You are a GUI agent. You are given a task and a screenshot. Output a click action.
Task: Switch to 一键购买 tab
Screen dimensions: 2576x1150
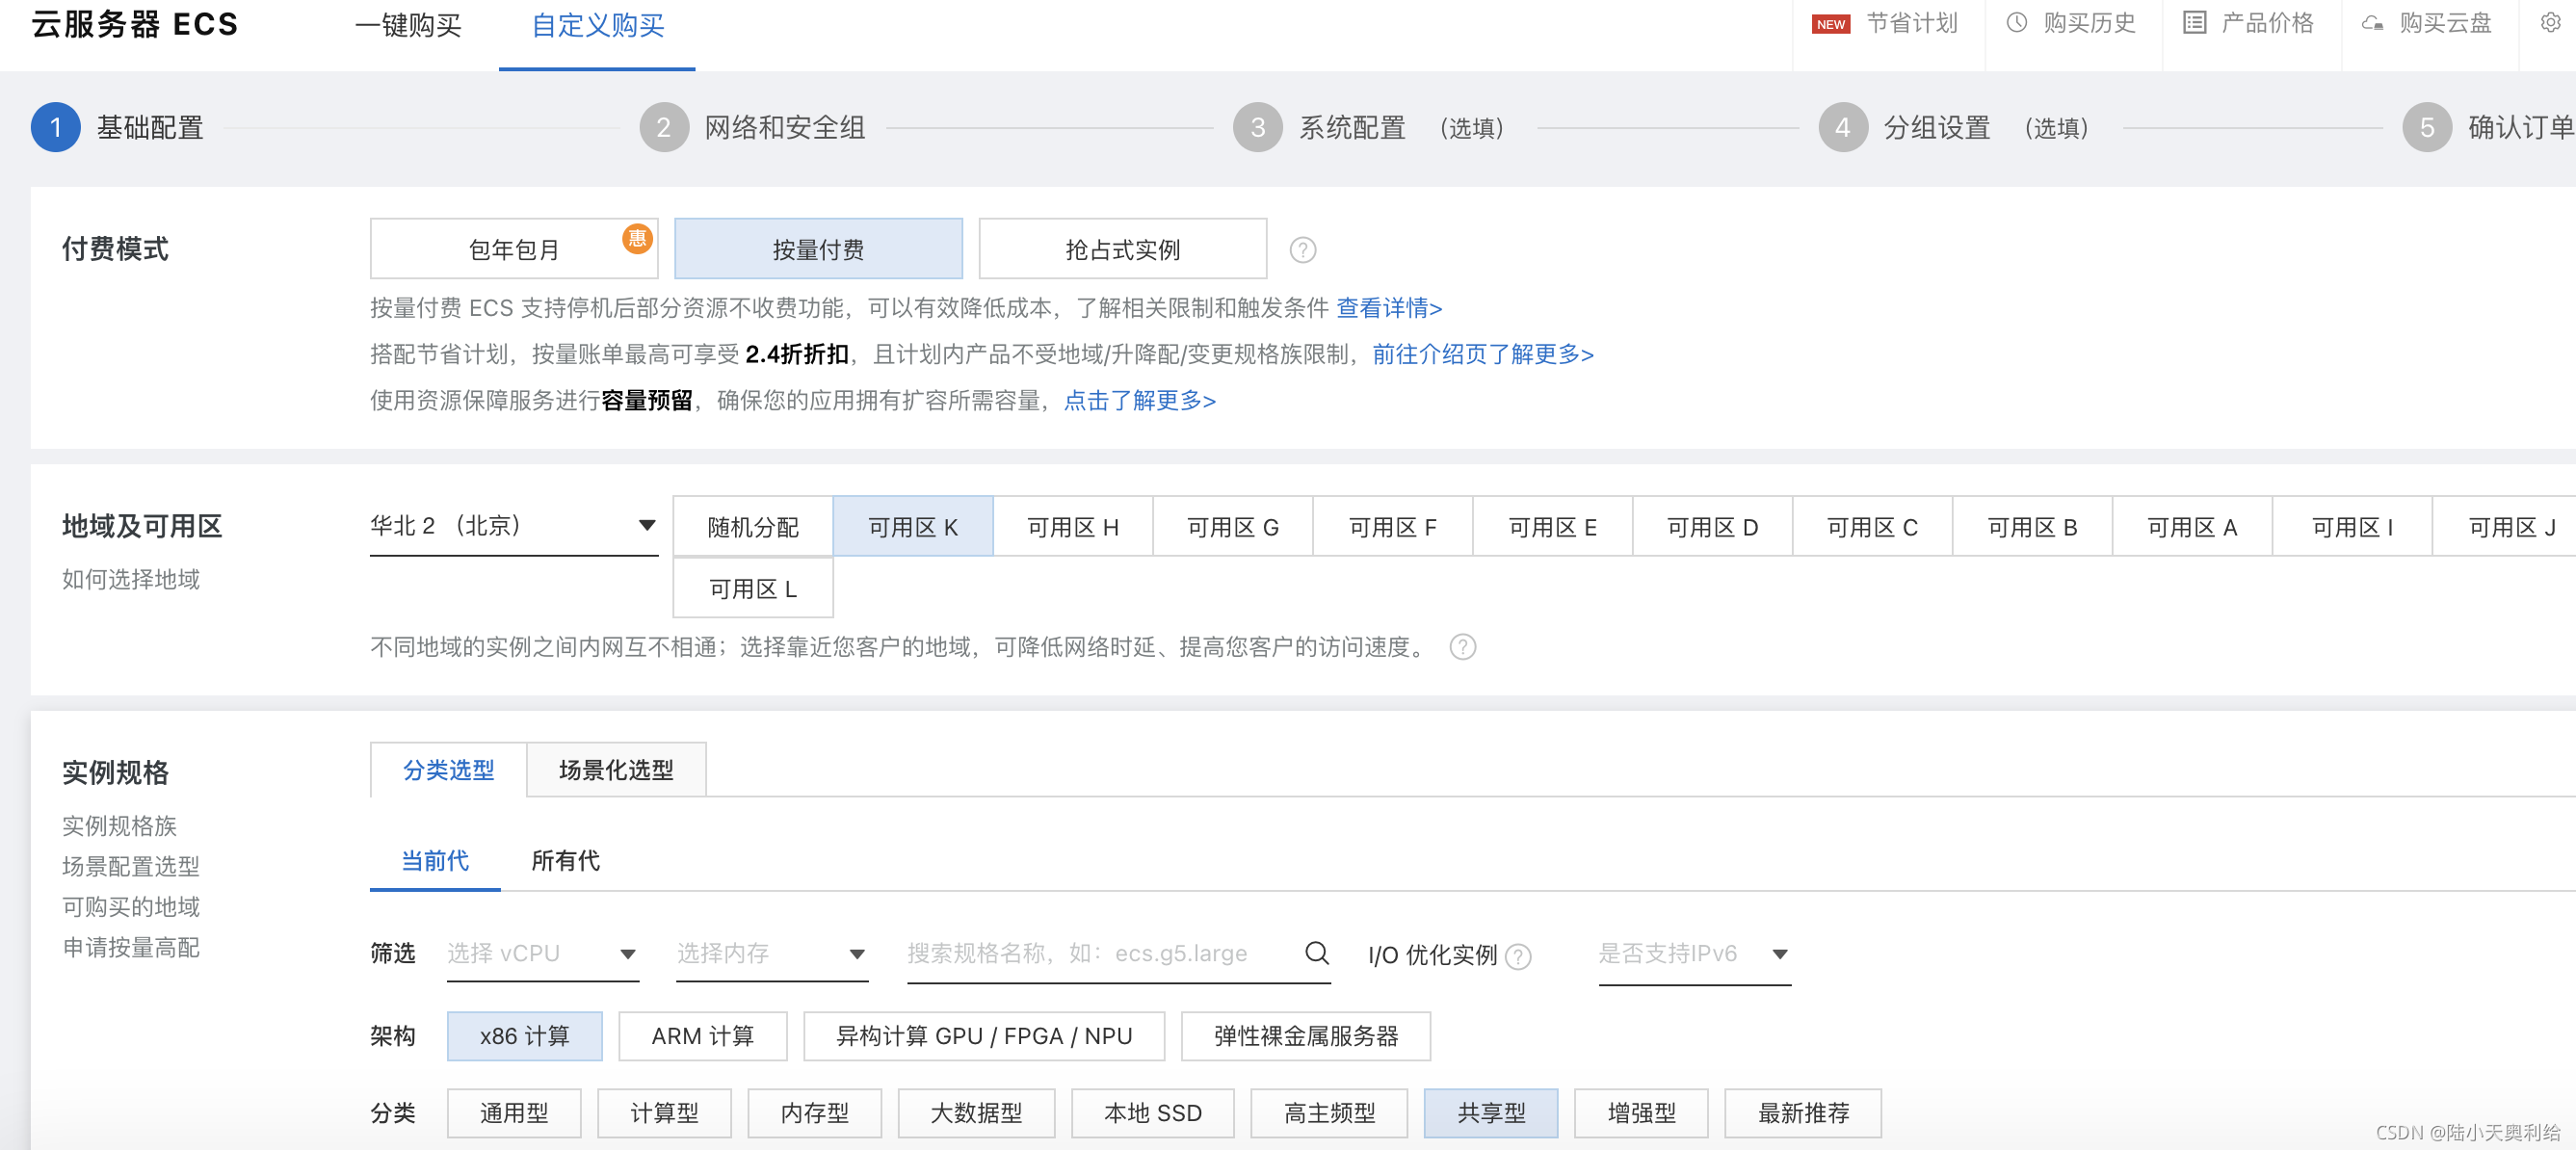(408, 26)
